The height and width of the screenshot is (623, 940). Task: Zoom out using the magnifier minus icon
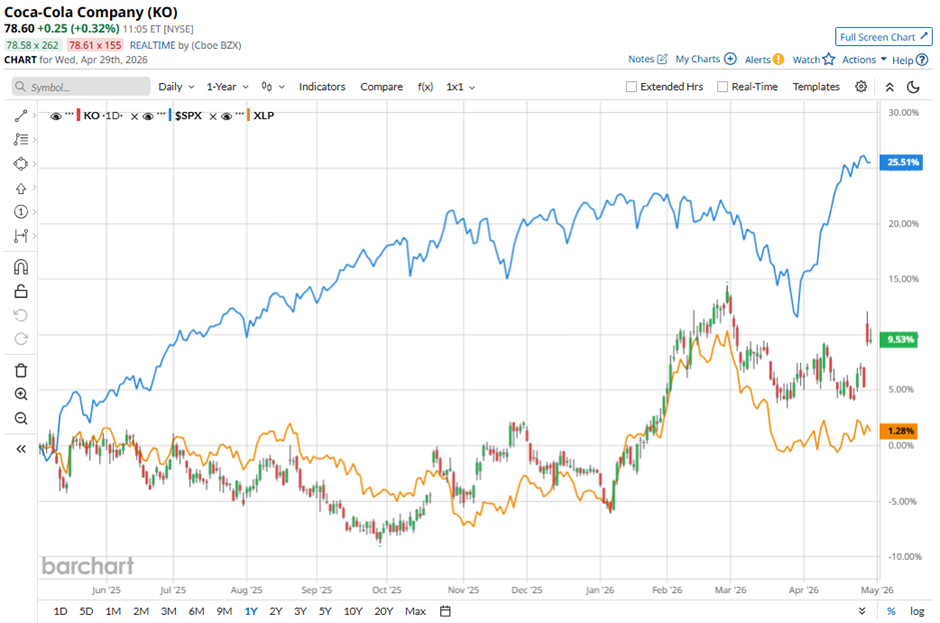point(21,418)
